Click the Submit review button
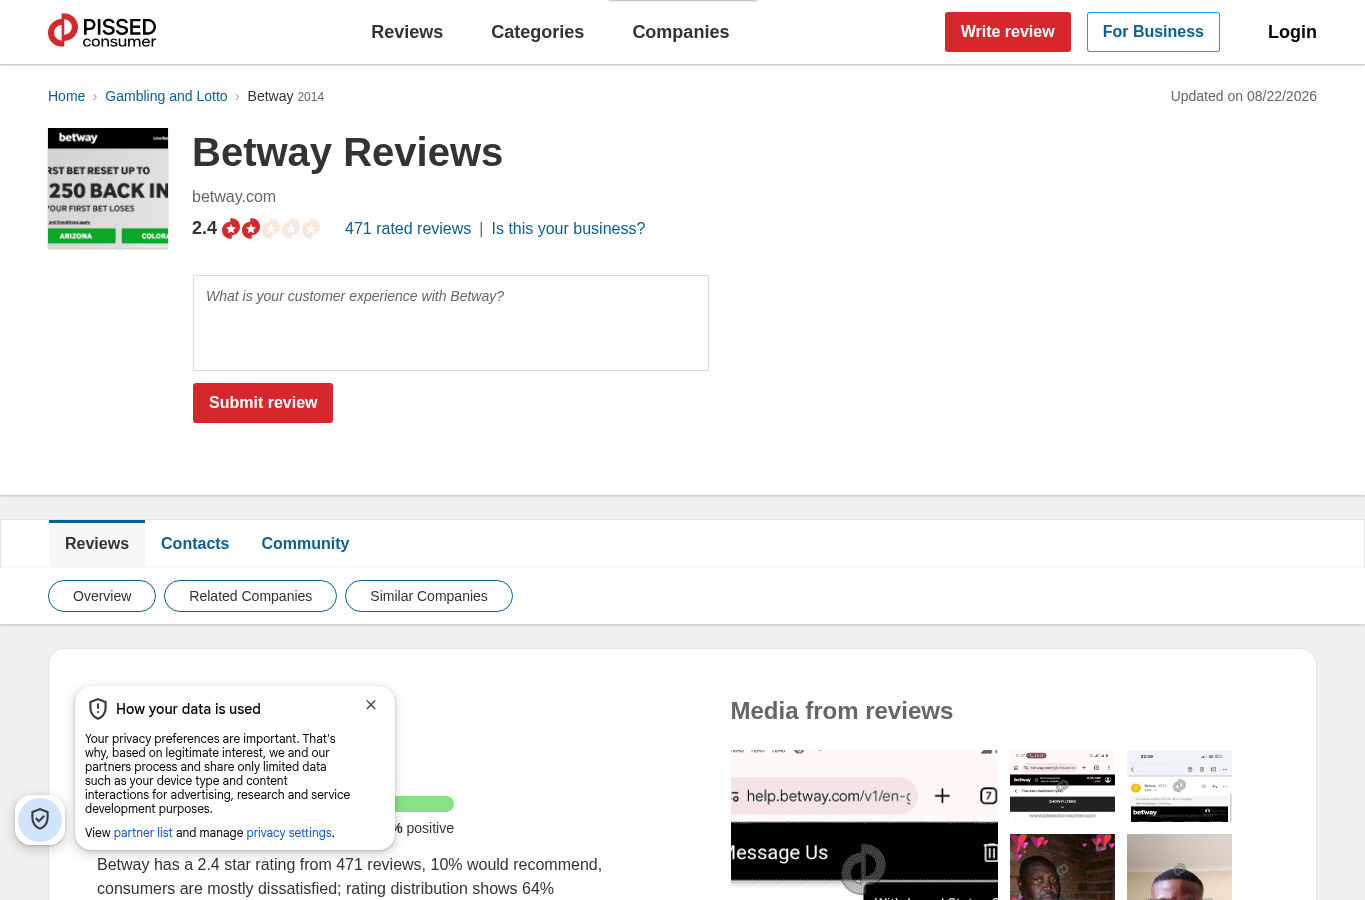This screenshot has width=1365, height=900. (x=263, y=403)
